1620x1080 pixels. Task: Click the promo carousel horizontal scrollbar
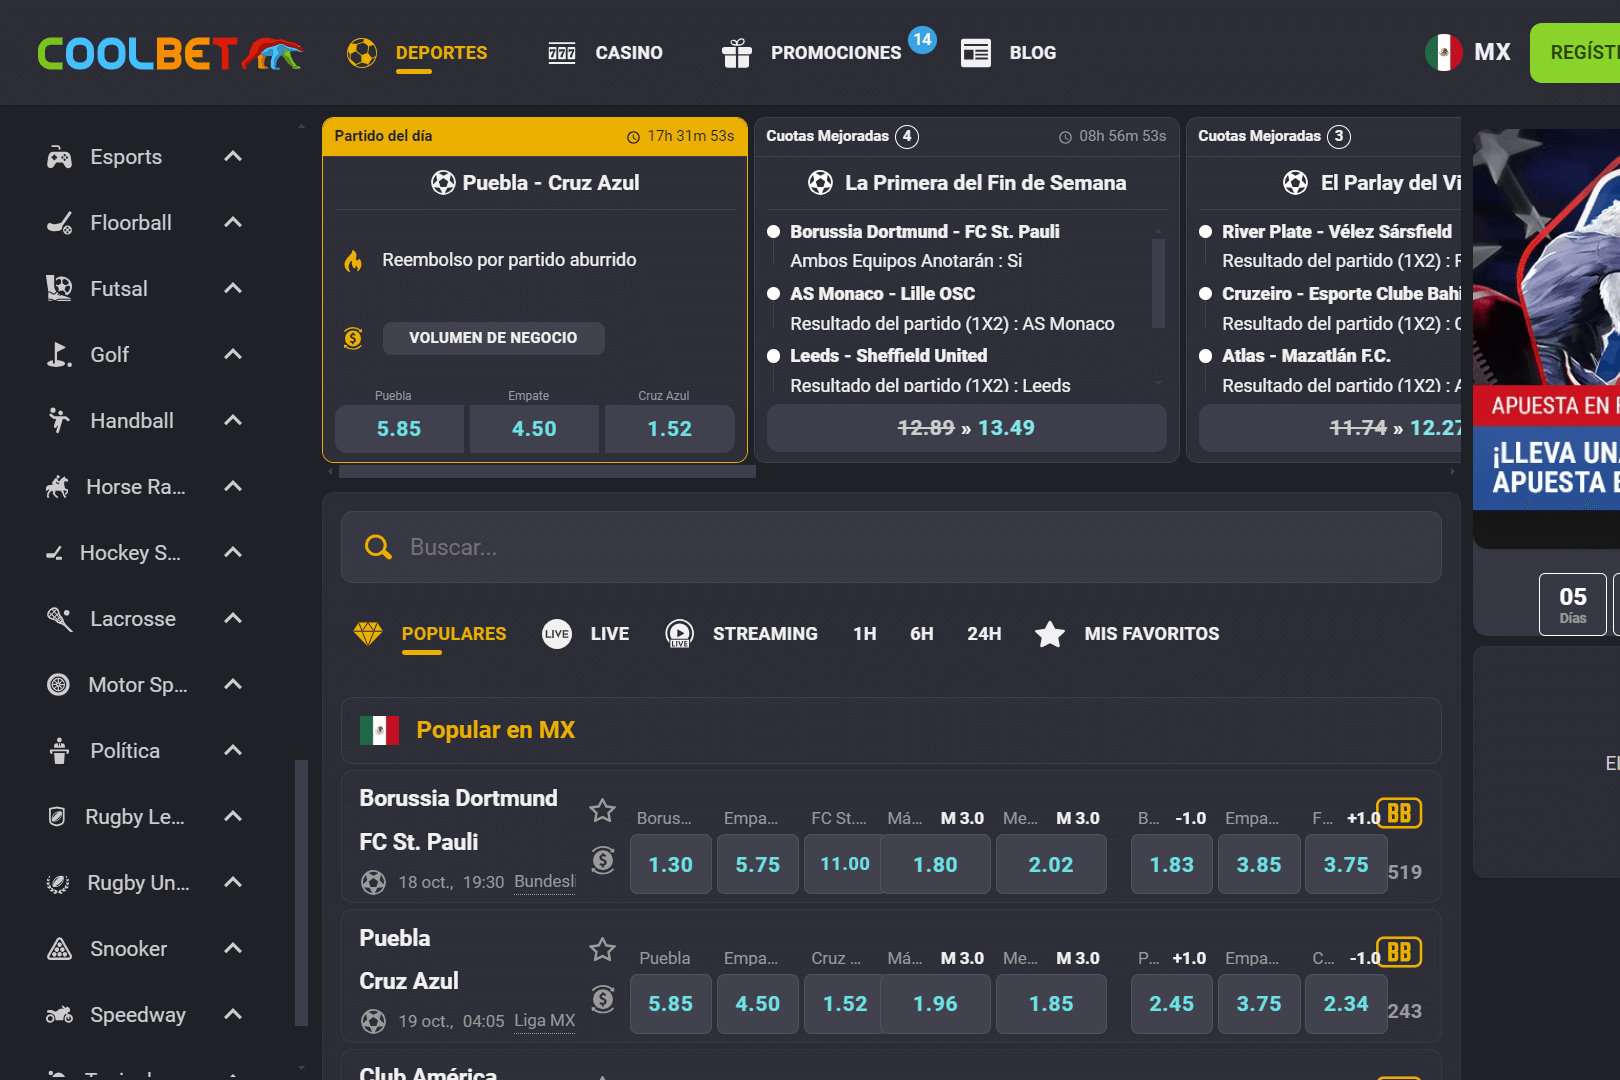tap(547, 472)
